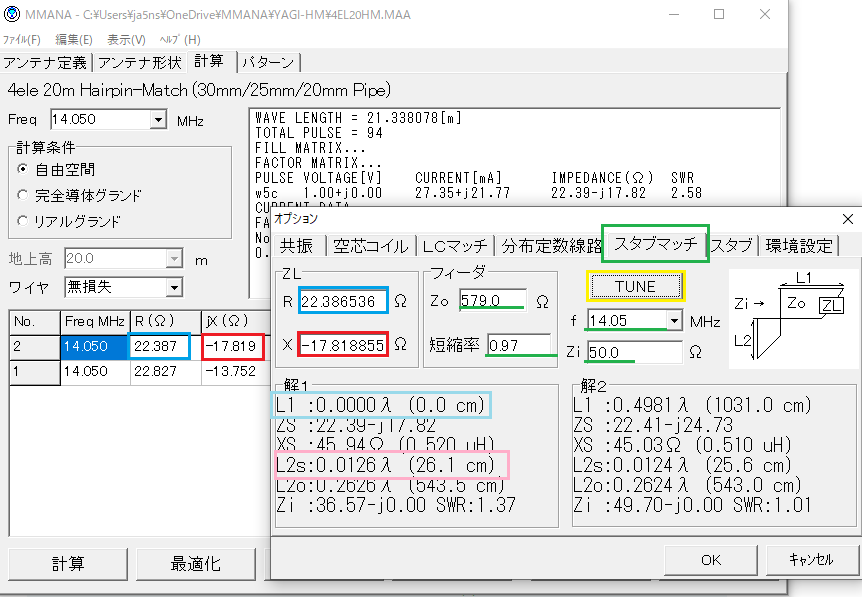Open the f 14.05 MHz dropdown
862x597 pixels.
(x=673, y=321)
